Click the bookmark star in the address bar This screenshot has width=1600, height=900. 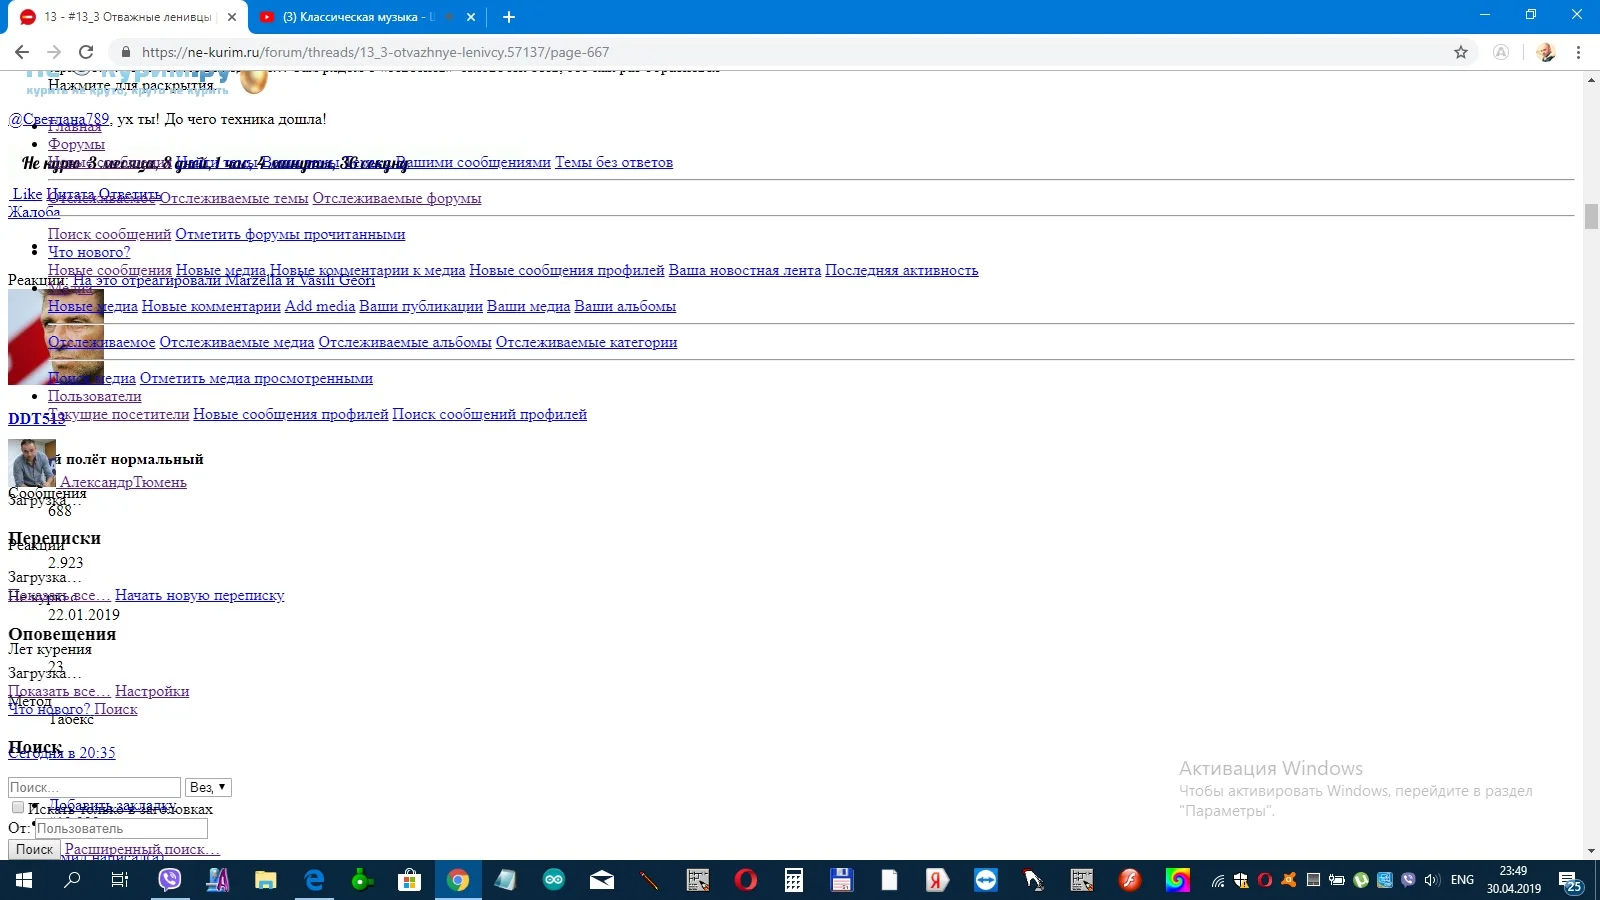tap(1462, 52)
